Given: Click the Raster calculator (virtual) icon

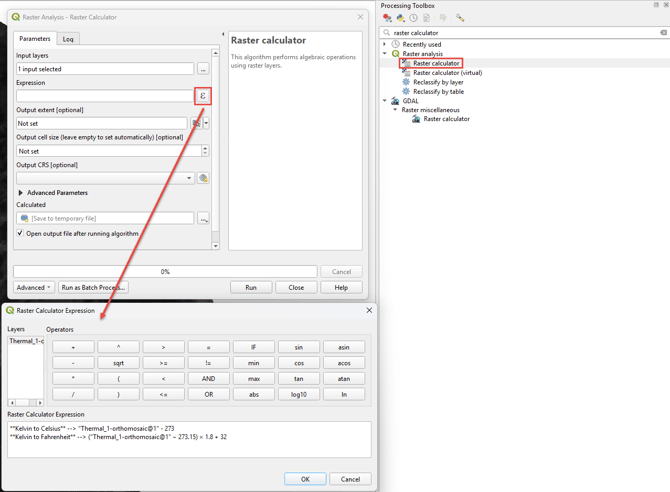Looking at the screenshot, I should tap(406, 72).
